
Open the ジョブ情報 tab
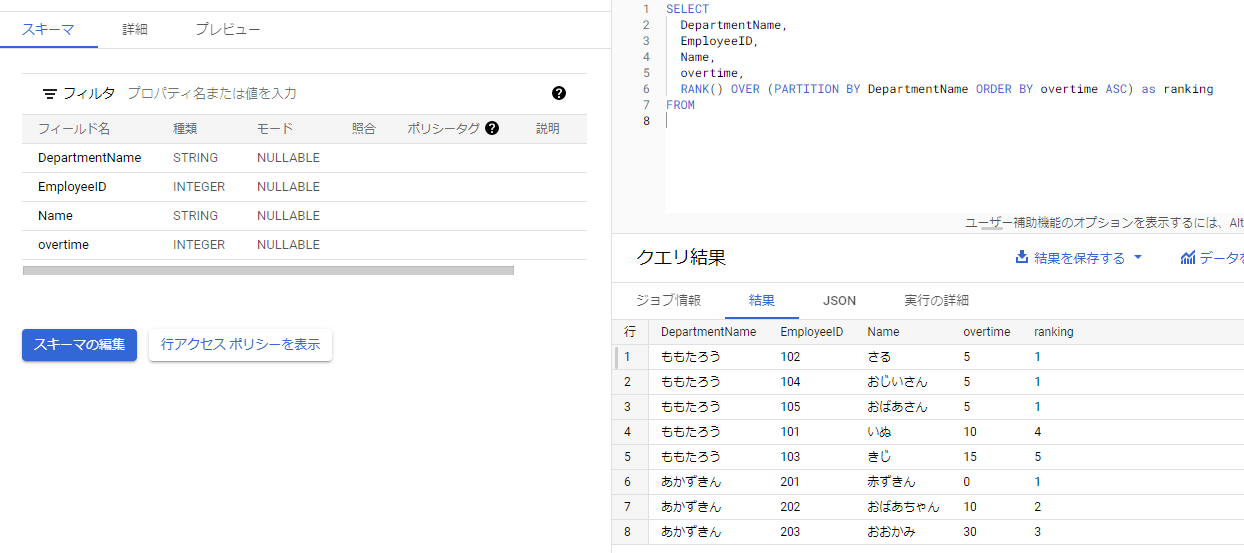[668, 300]
